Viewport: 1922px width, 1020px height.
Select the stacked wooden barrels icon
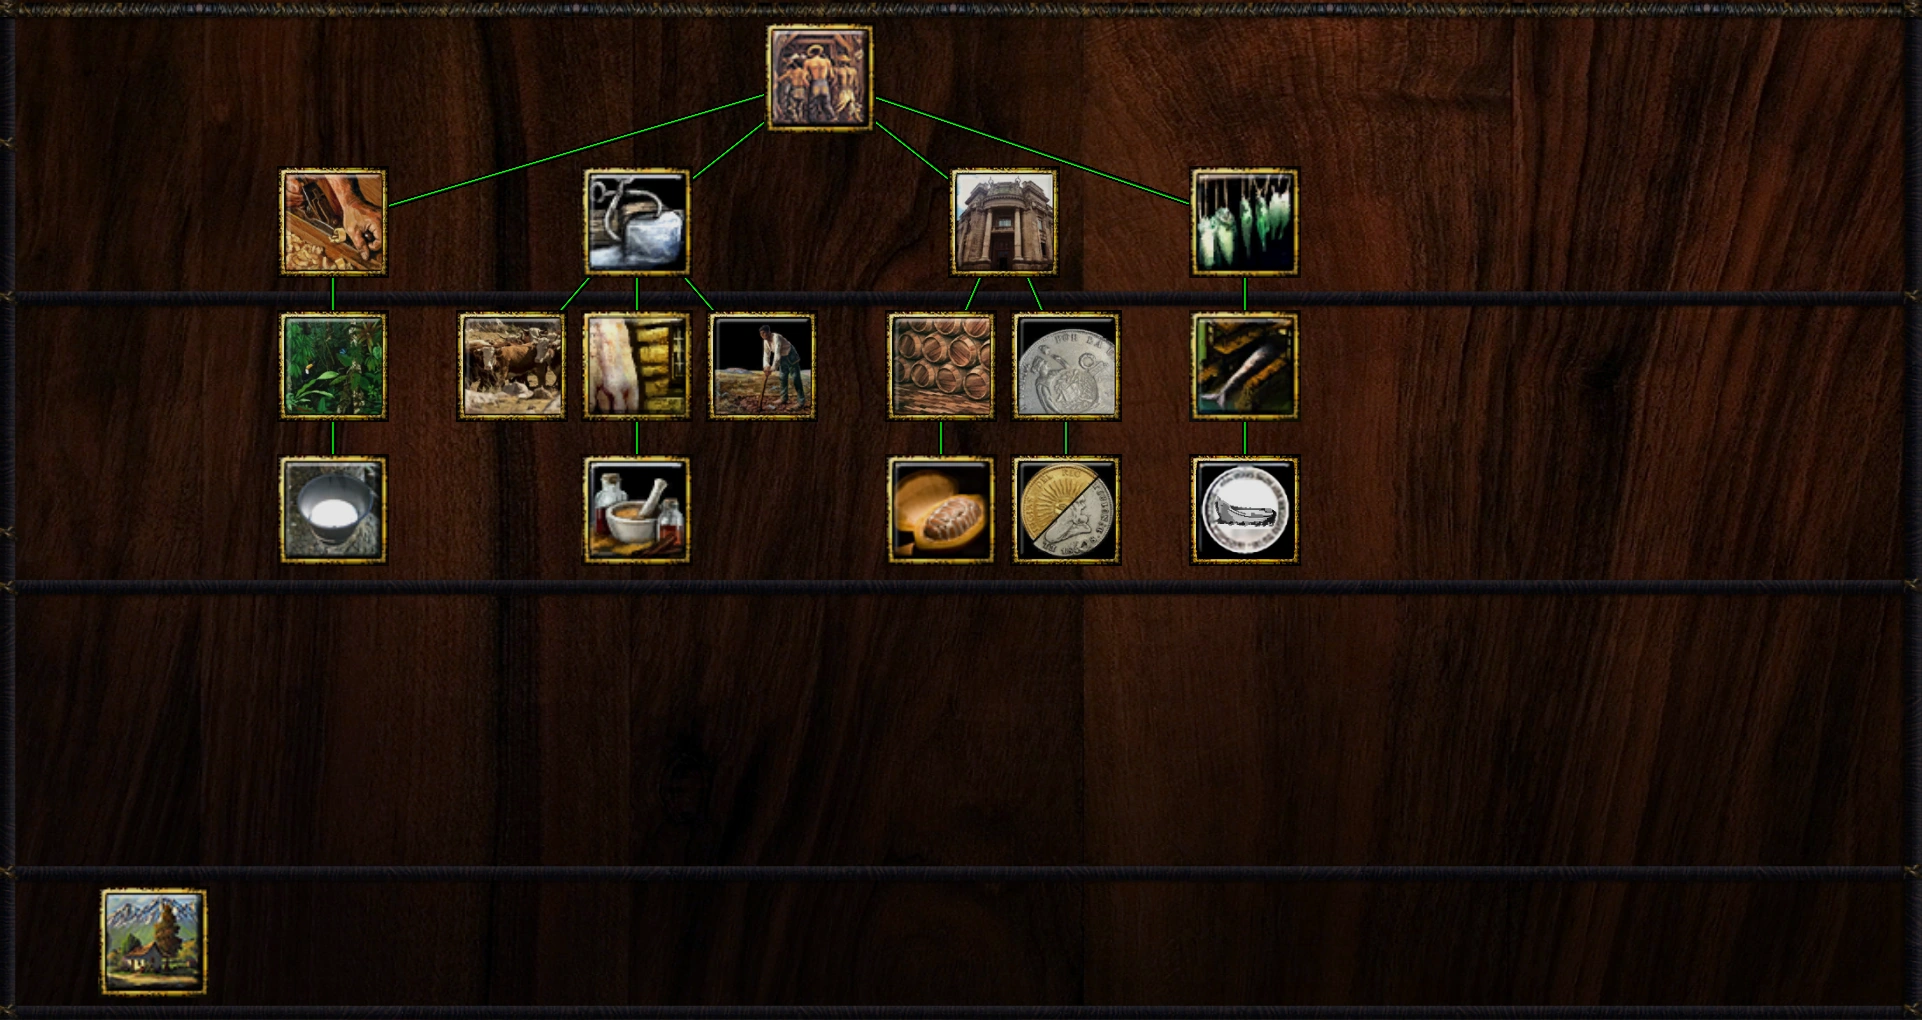tap(941, 366)
